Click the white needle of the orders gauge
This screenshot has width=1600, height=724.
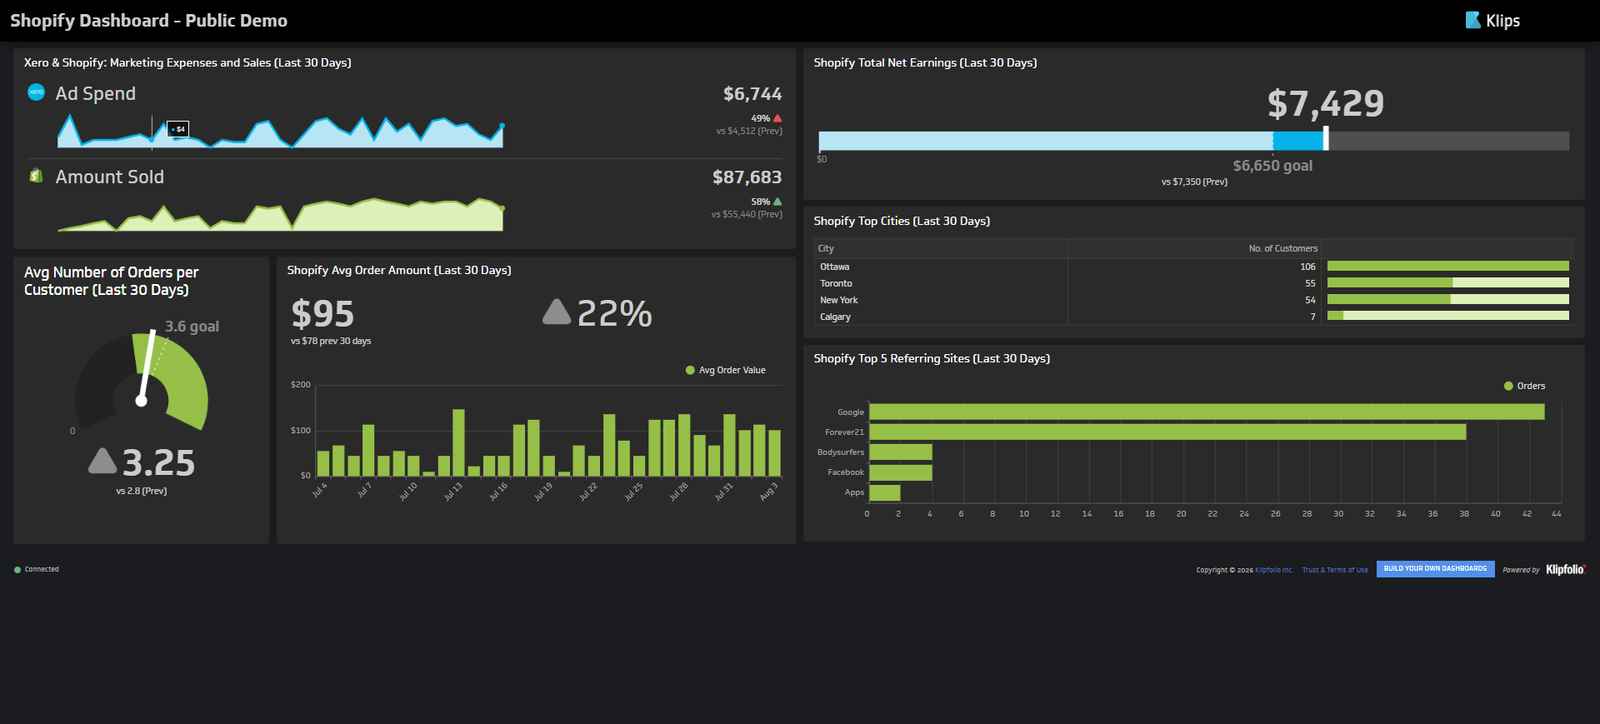pos(147,366)
